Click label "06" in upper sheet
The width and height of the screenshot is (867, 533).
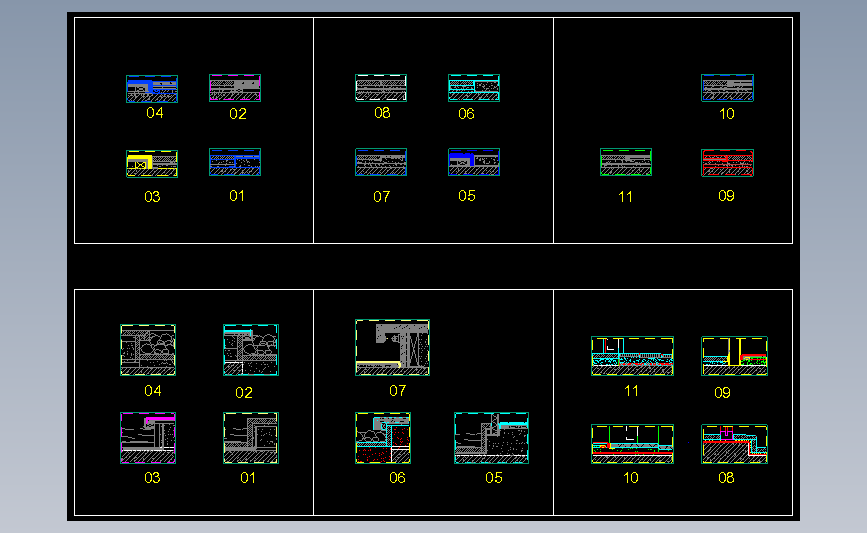pyautogui.click(x=466, y=114)
